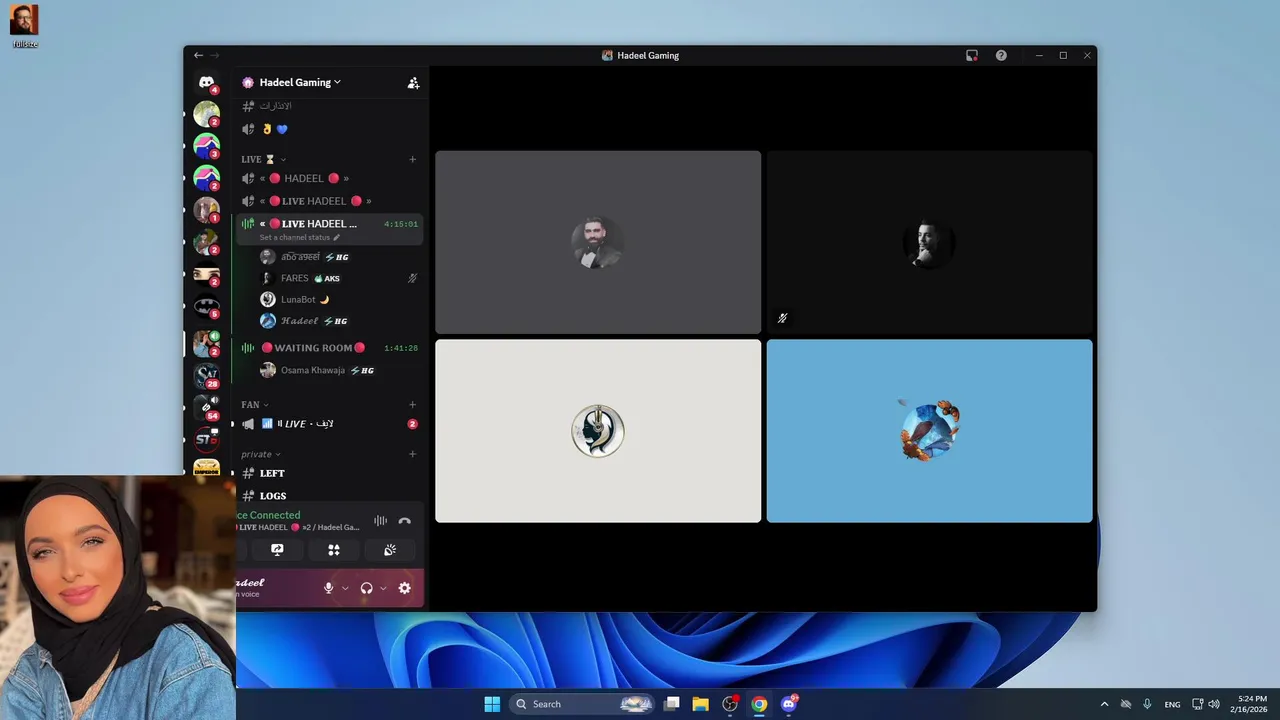The image size is (1280, 720).
Task: Click the Voice Connected status text
Action: tap(268, 515)
